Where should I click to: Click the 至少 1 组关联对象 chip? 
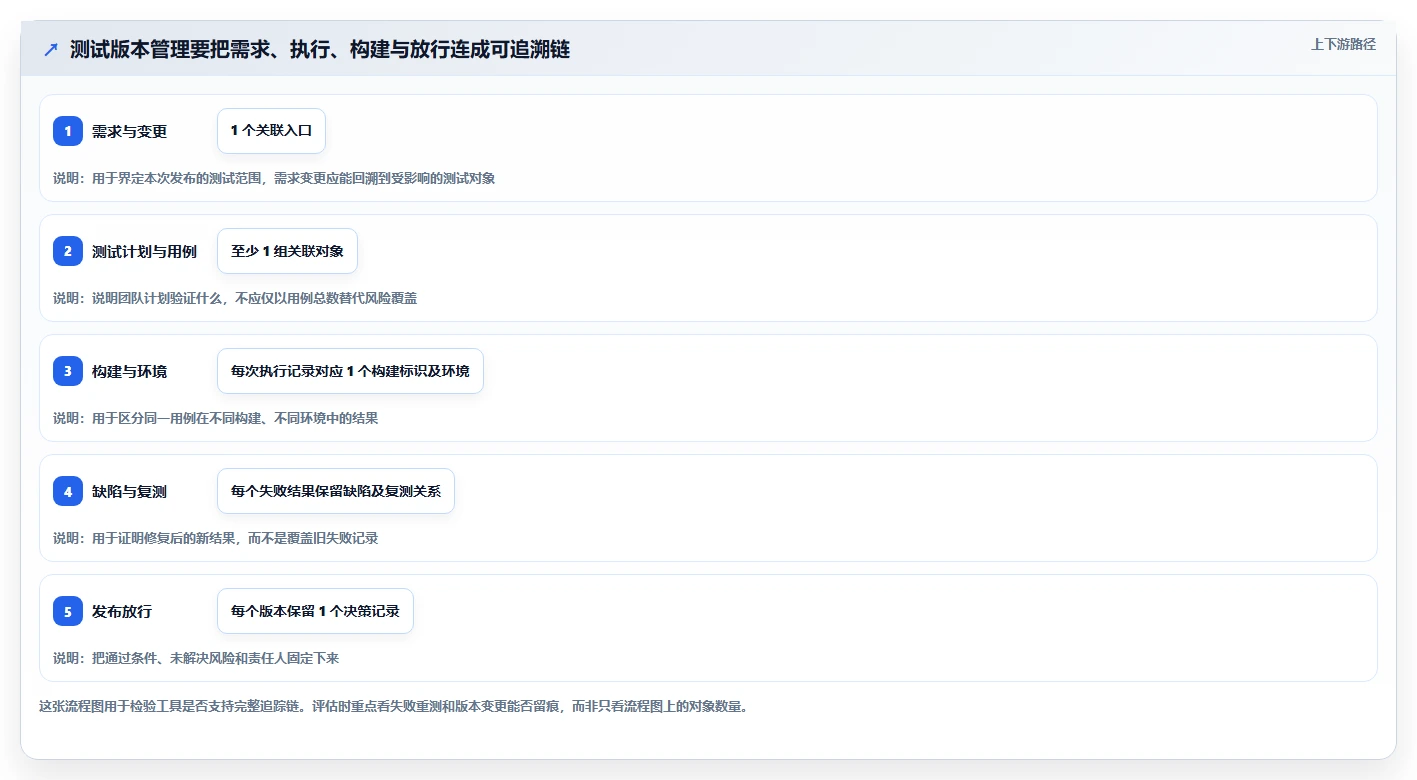tap(287, 251)
